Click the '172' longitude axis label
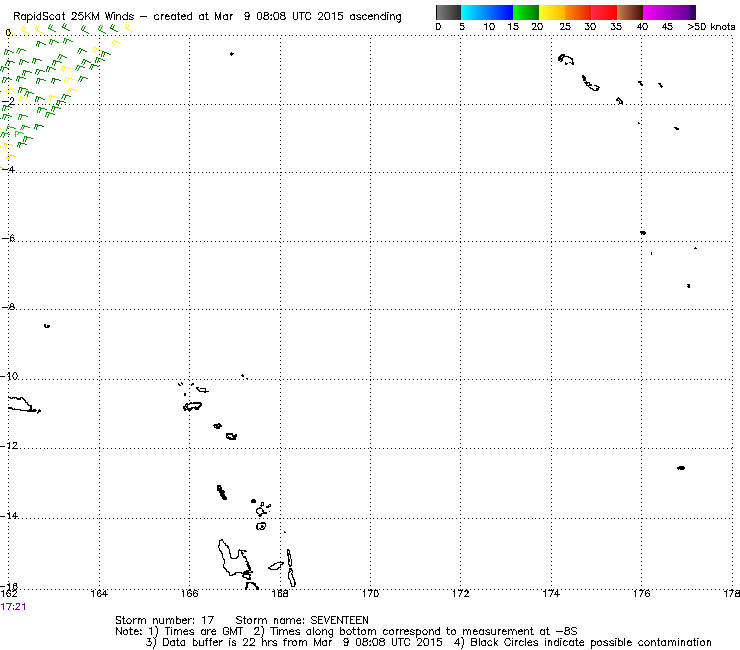 click(x=461, y=594)
